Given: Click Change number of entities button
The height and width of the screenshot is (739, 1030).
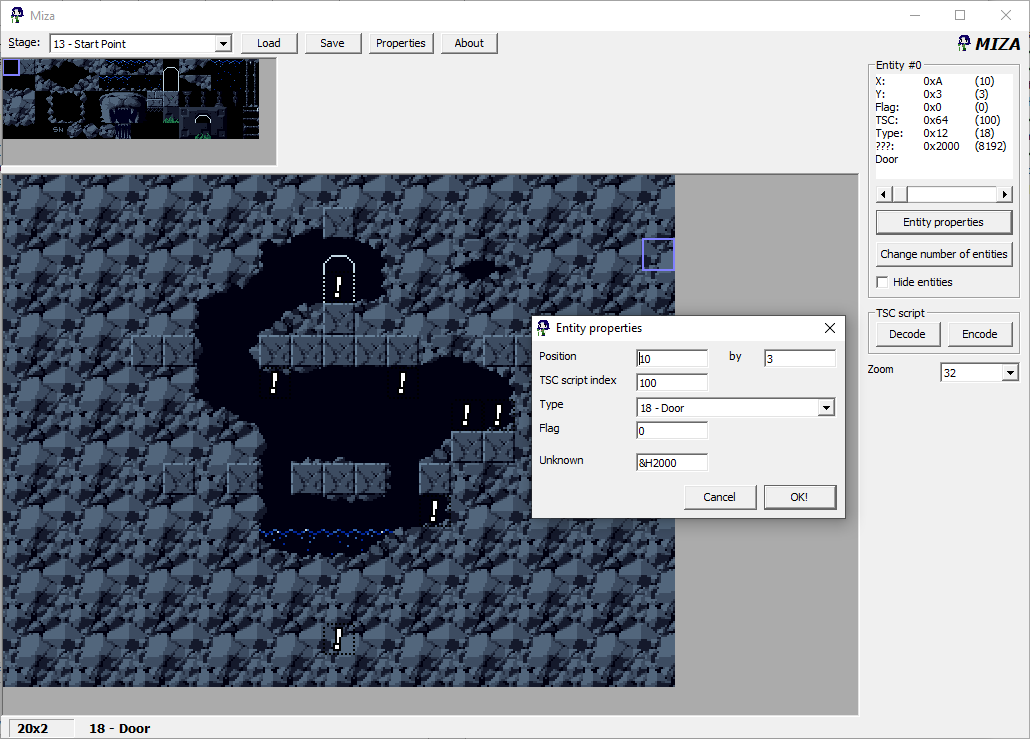Looking at the screenshot, I should pos(943,254).
